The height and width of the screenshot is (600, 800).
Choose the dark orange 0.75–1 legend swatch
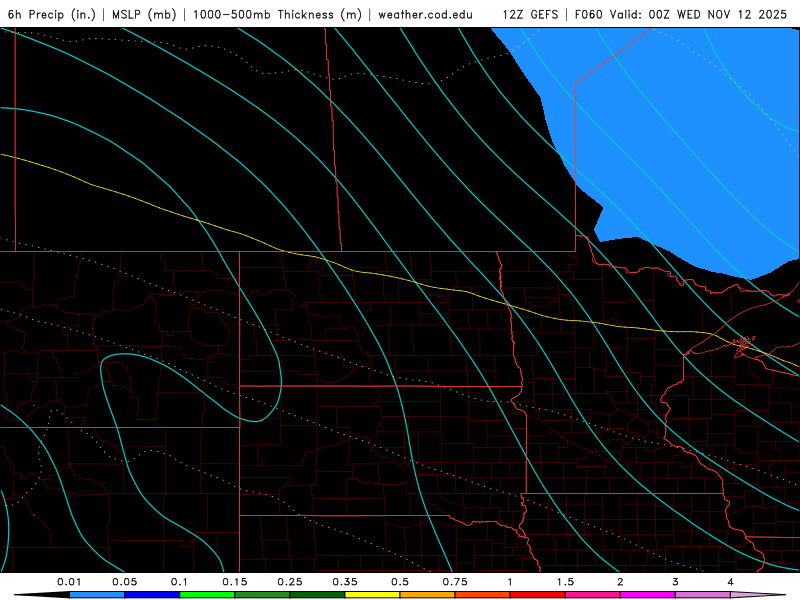click(x=483, y=595)
